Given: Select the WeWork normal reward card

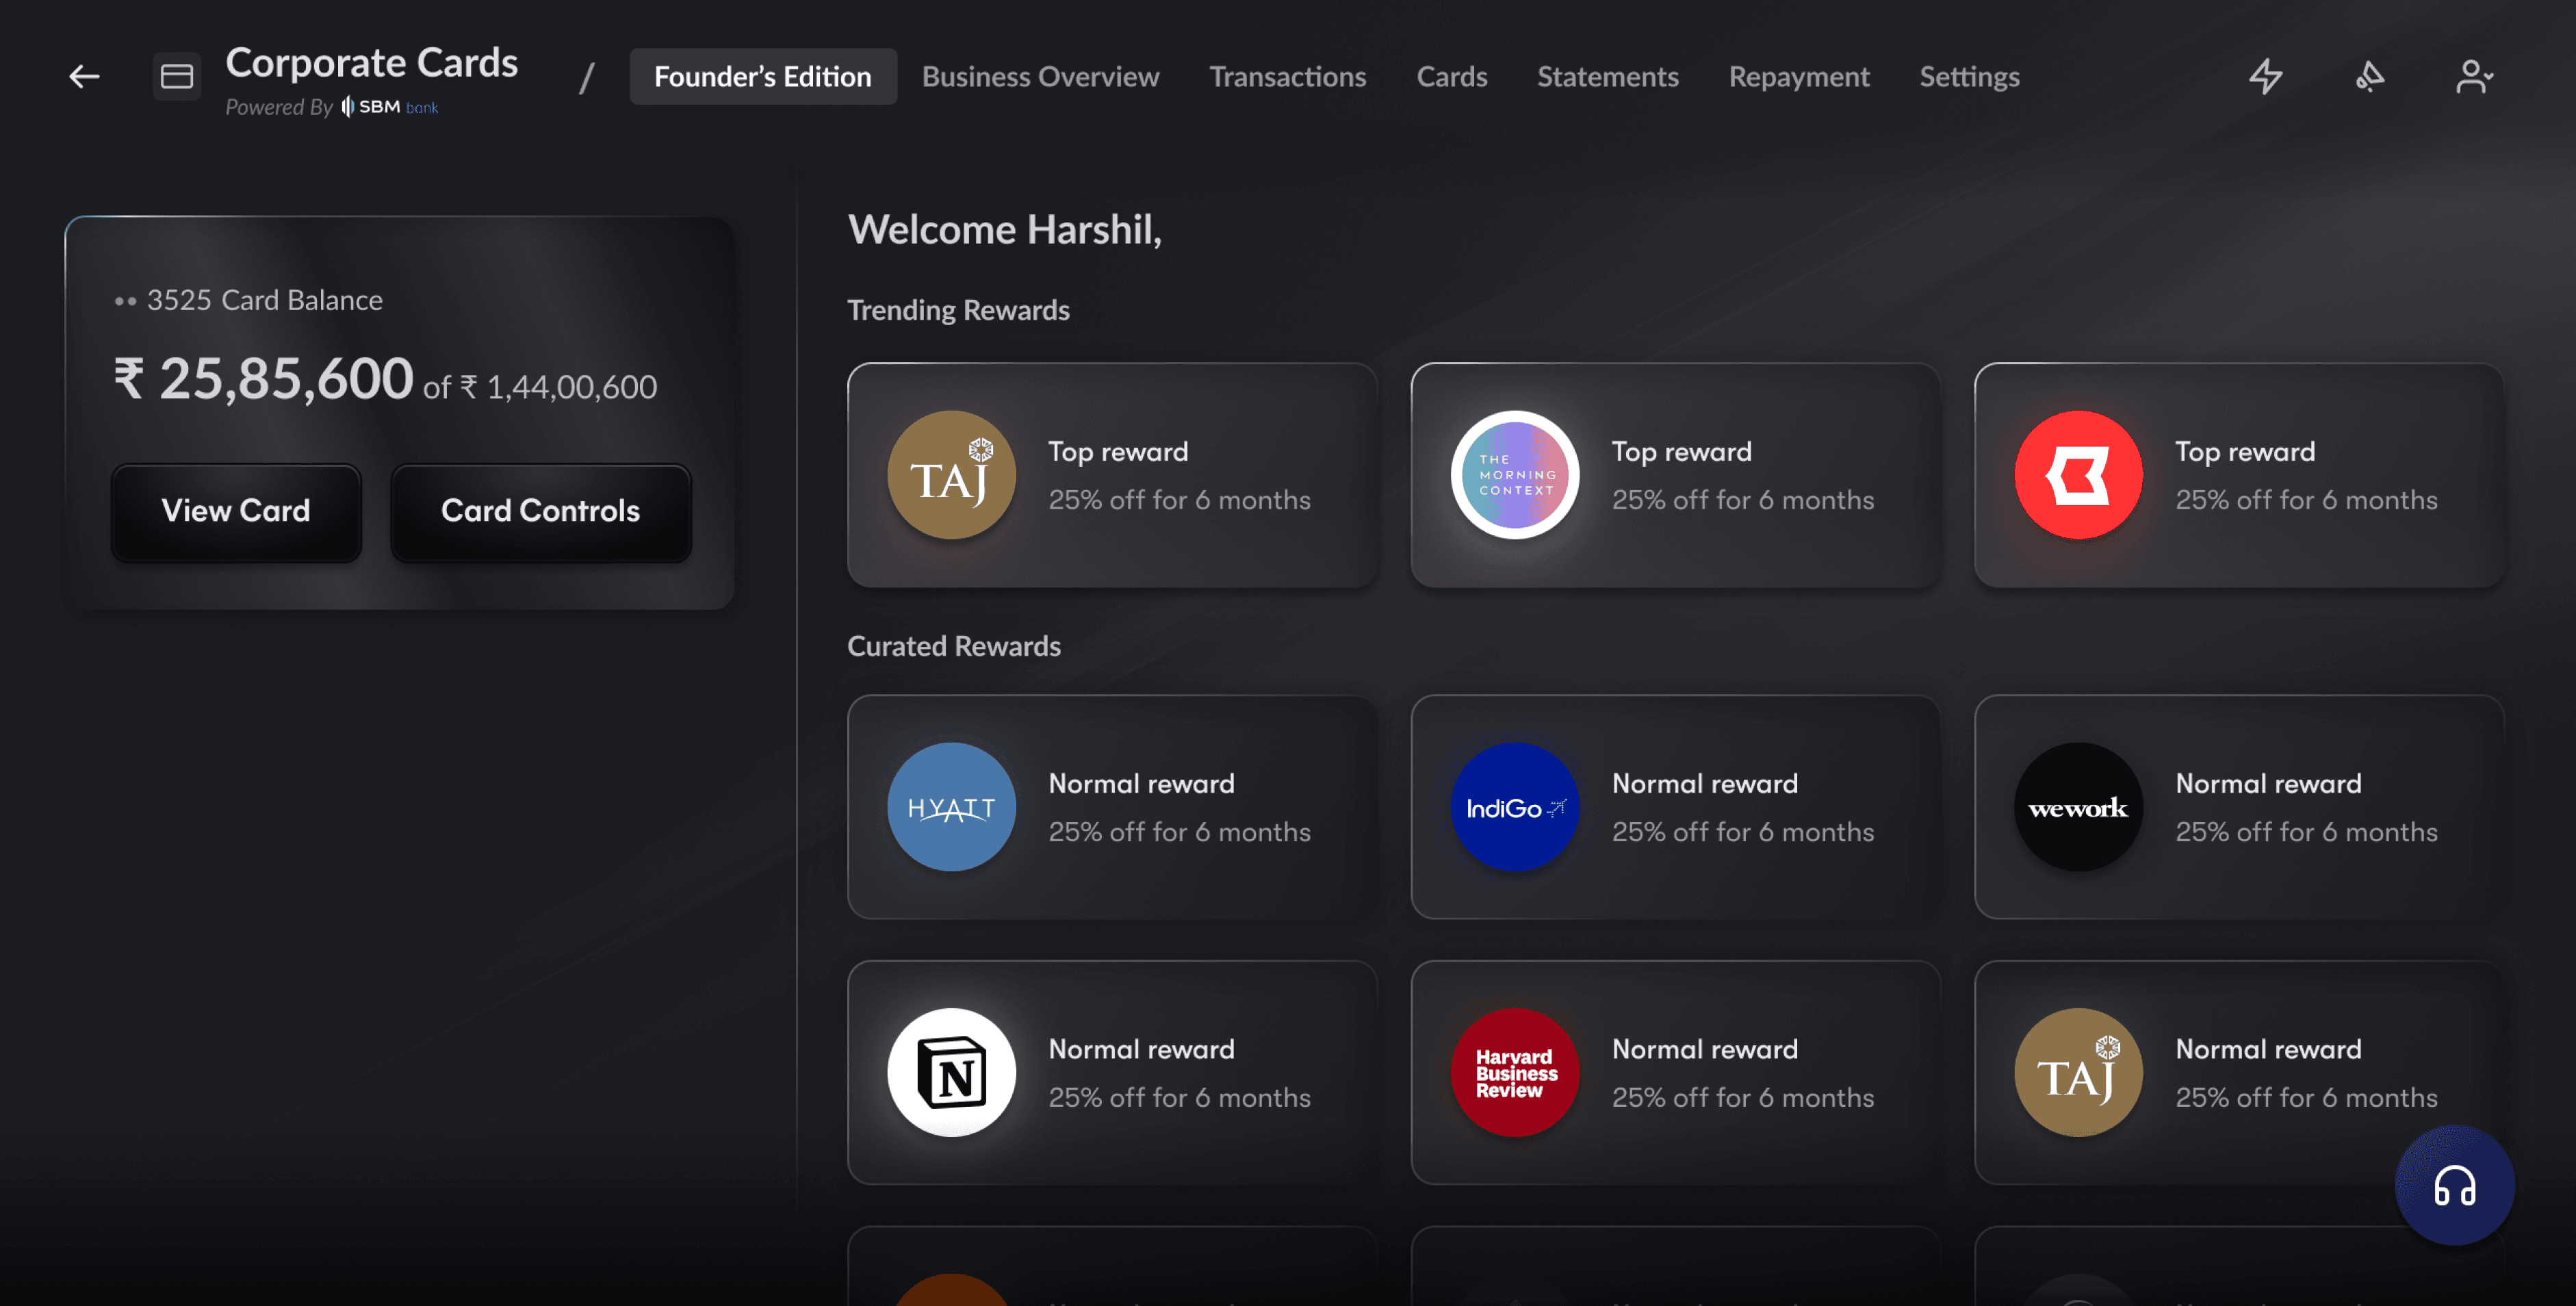Looking at the screenshot, I should [2238, 807].
